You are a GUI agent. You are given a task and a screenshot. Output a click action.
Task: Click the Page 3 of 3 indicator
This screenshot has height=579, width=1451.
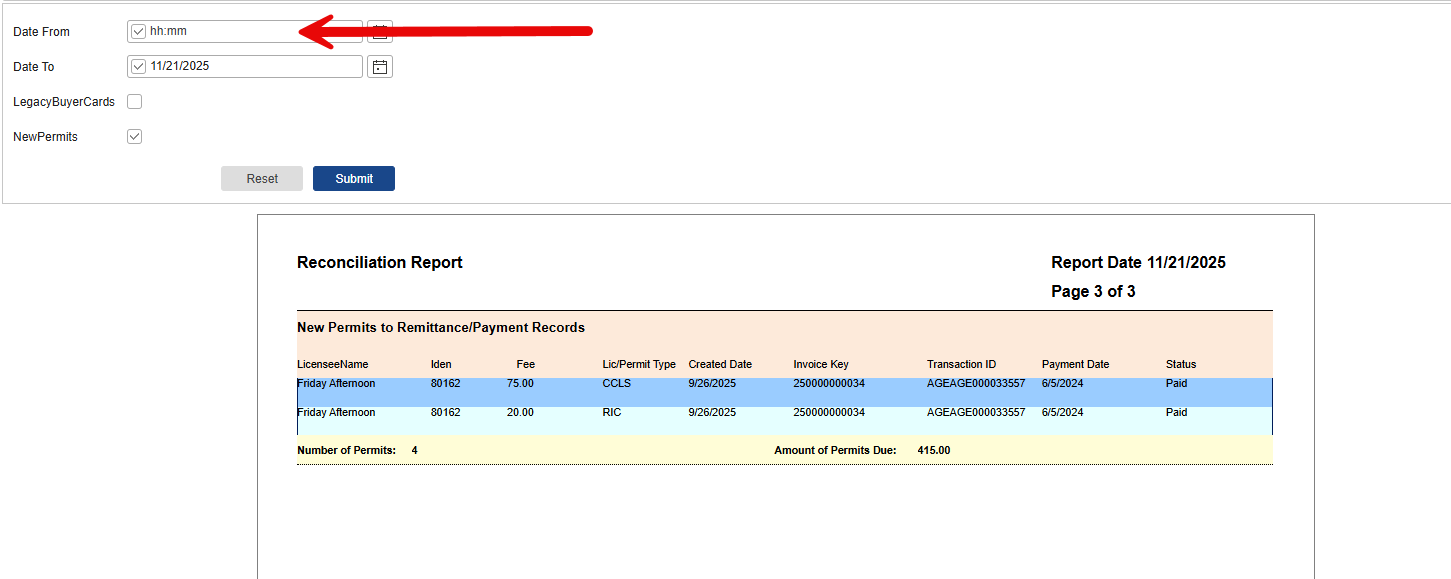coord(1093,292)
